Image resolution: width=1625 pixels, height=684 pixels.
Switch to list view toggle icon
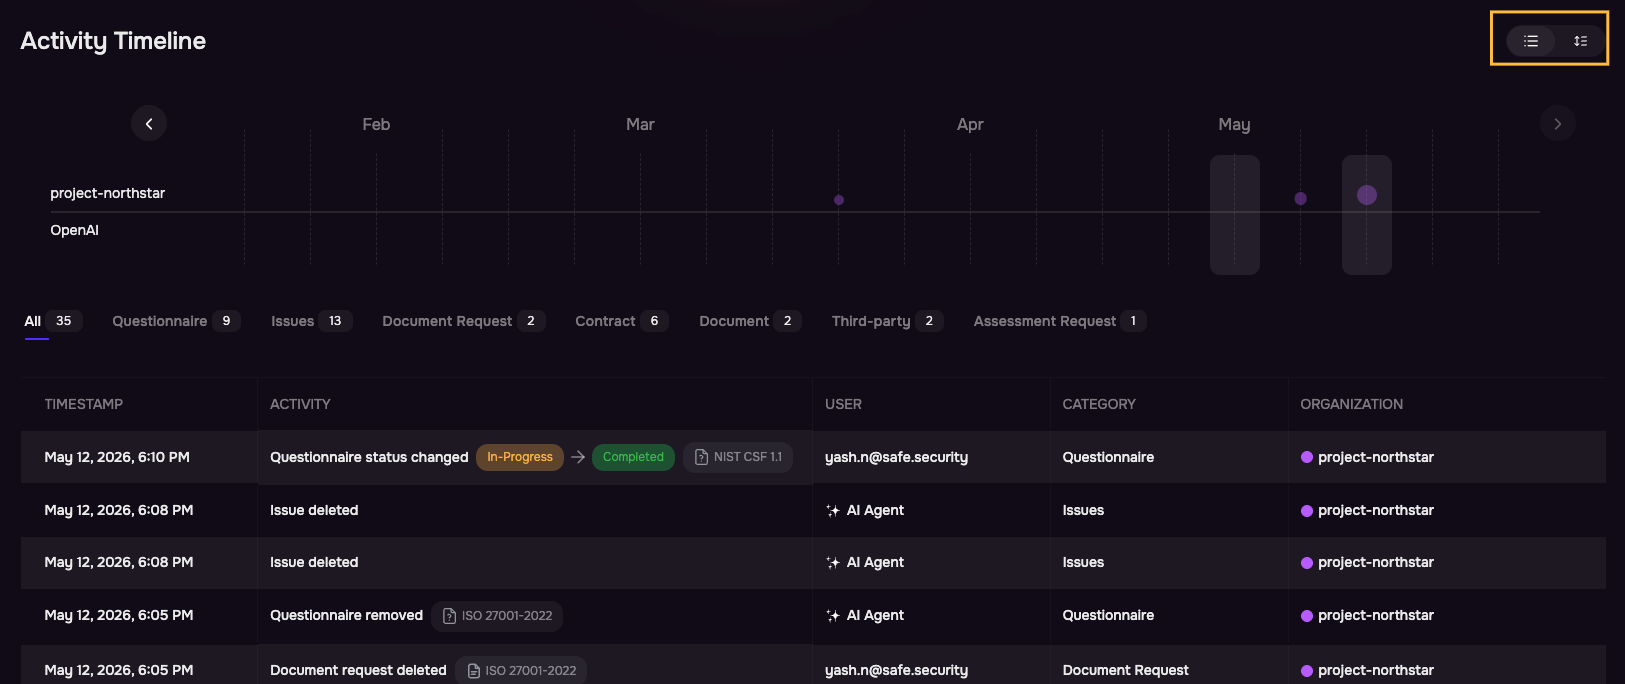[1530, 41]
